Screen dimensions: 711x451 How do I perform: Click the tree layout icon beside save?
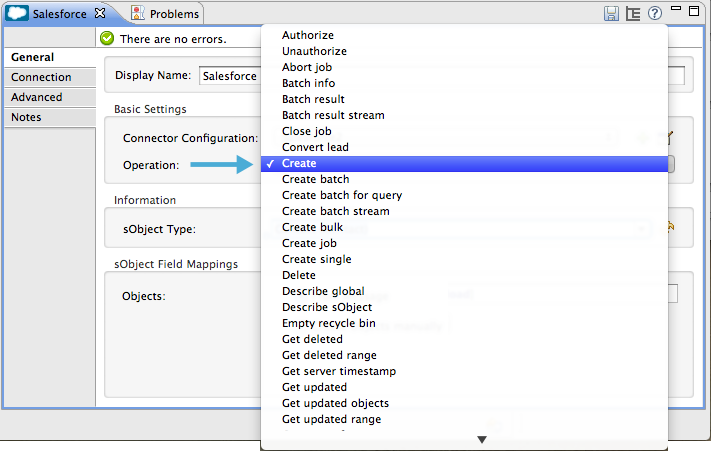pyautogui.click(x=633, y=14)
